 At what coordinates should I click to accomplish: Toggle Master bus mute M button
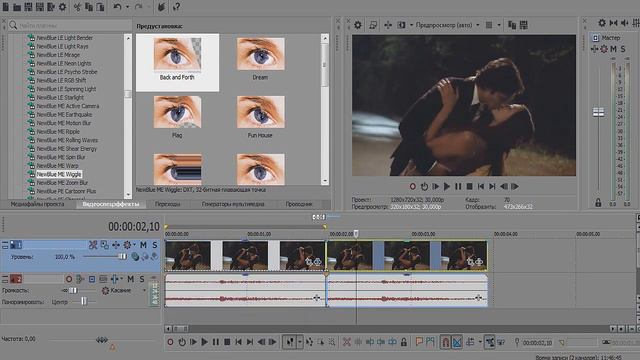(613, 49)
